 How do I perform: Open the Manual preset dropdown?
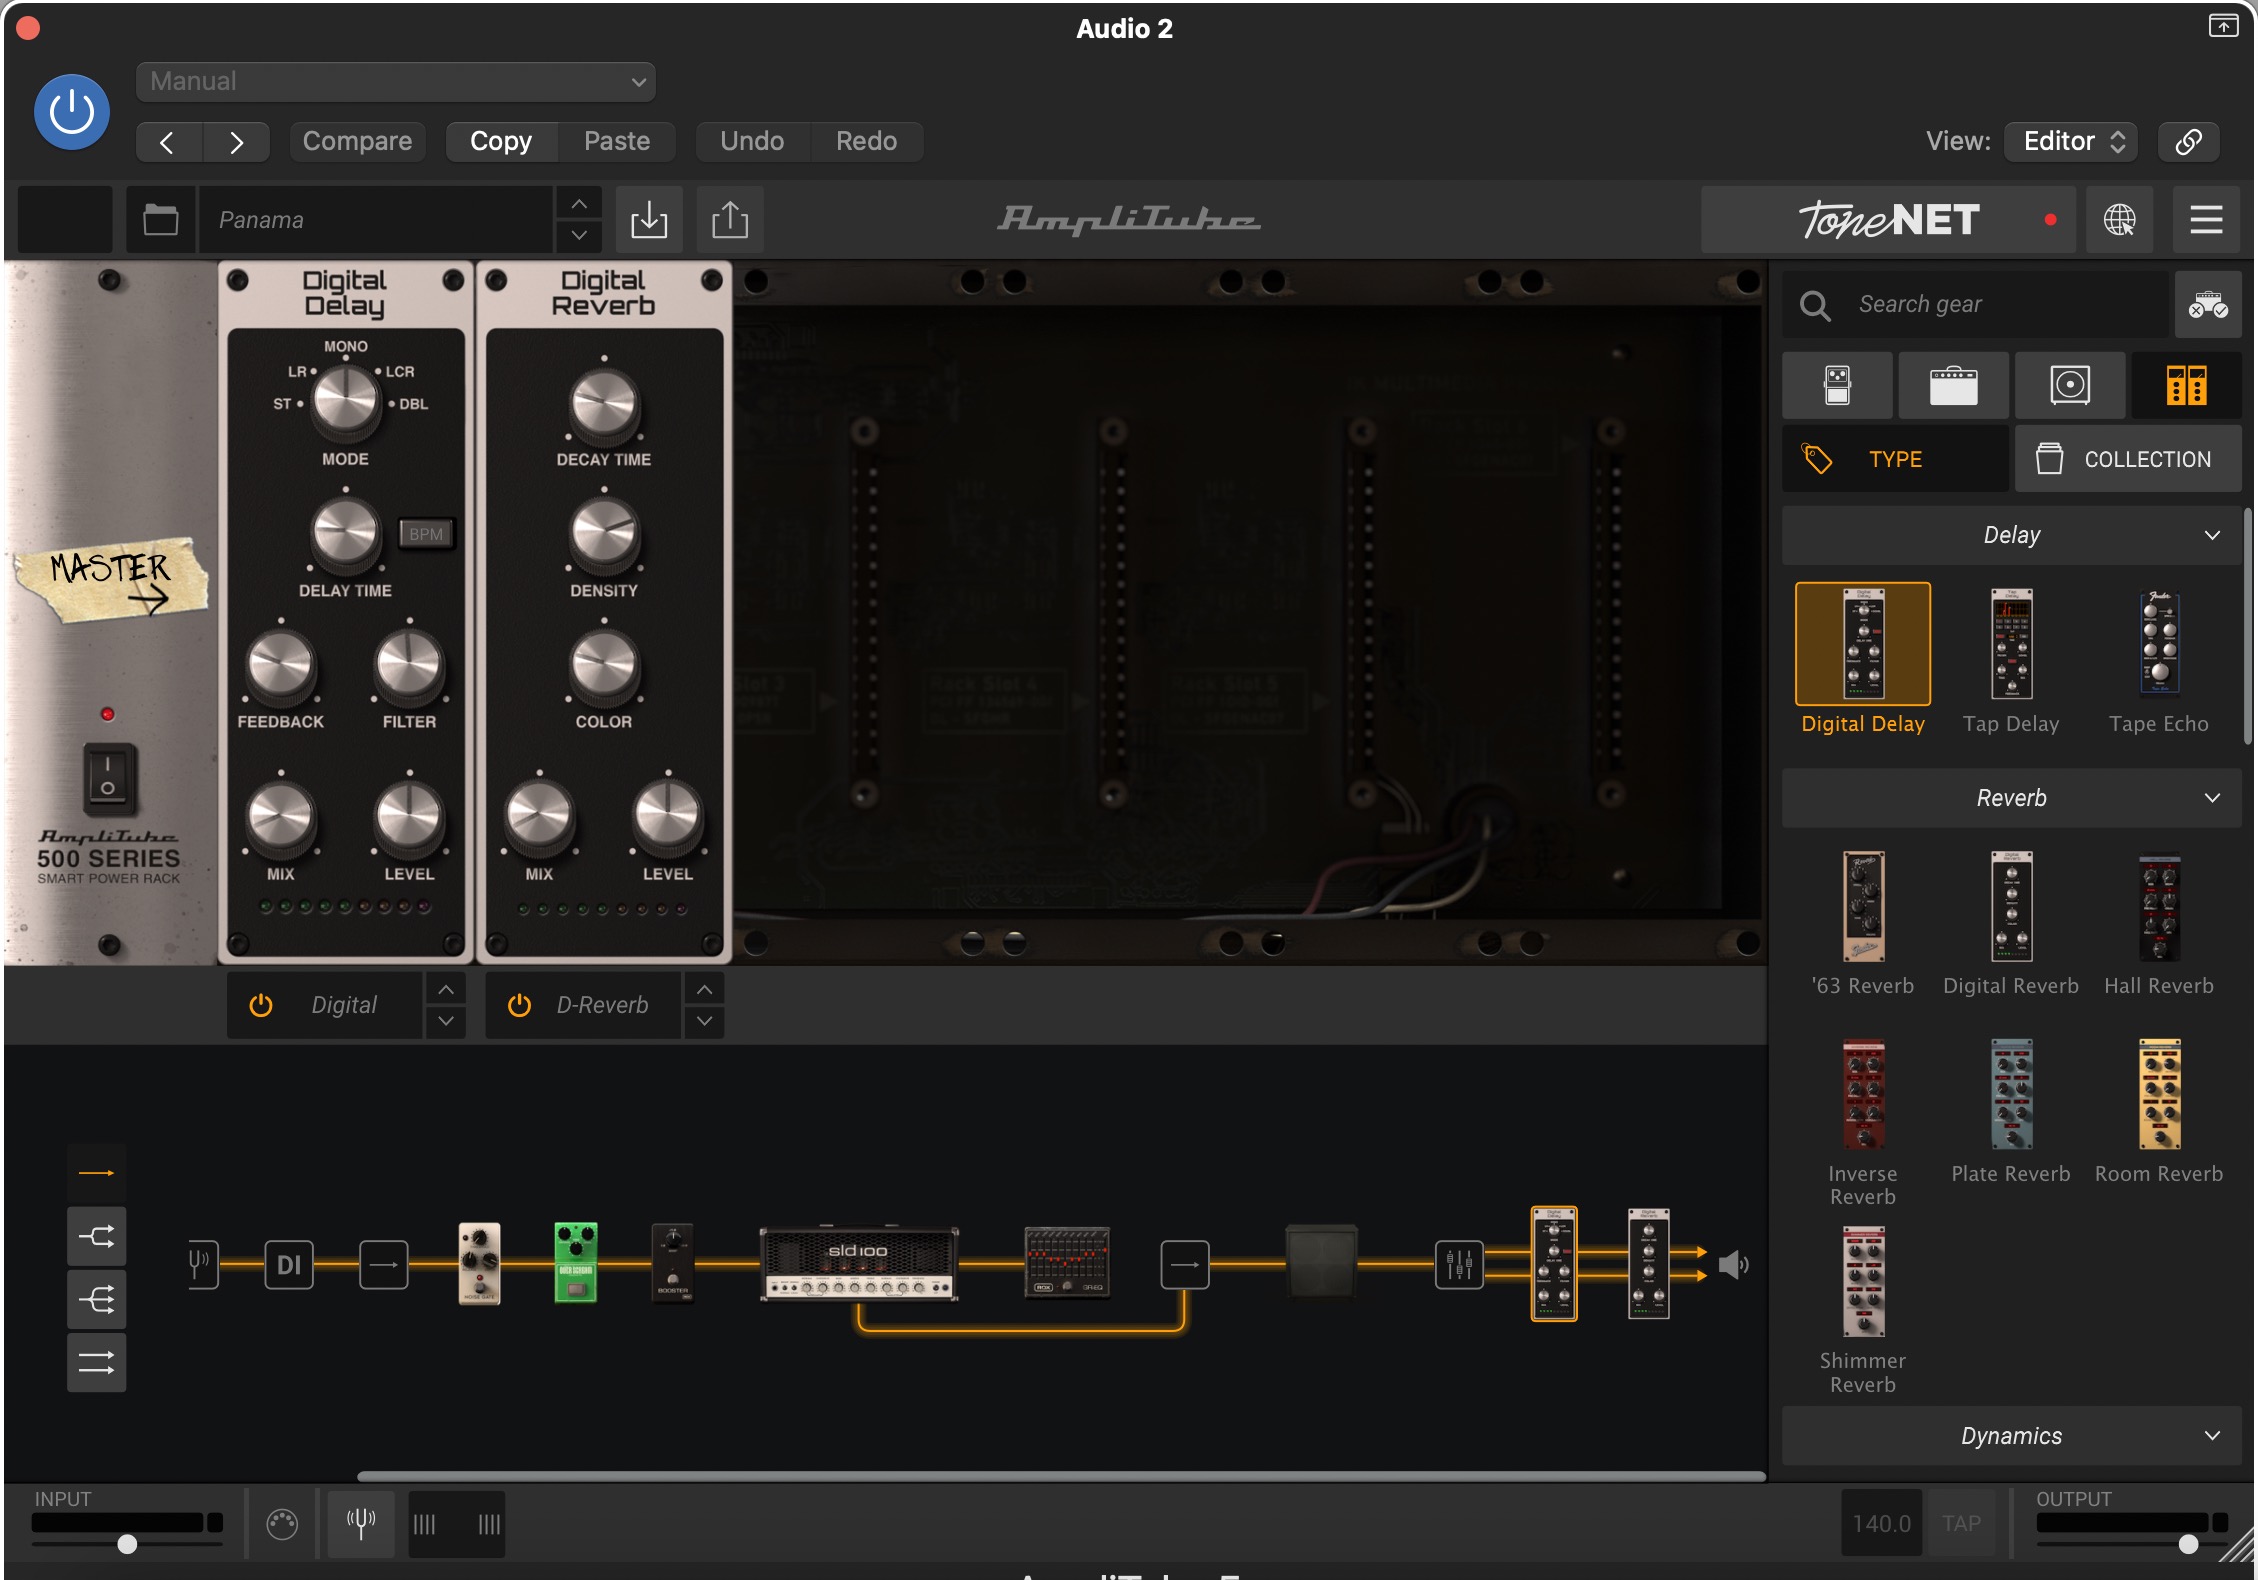click(x=395, y=81)
